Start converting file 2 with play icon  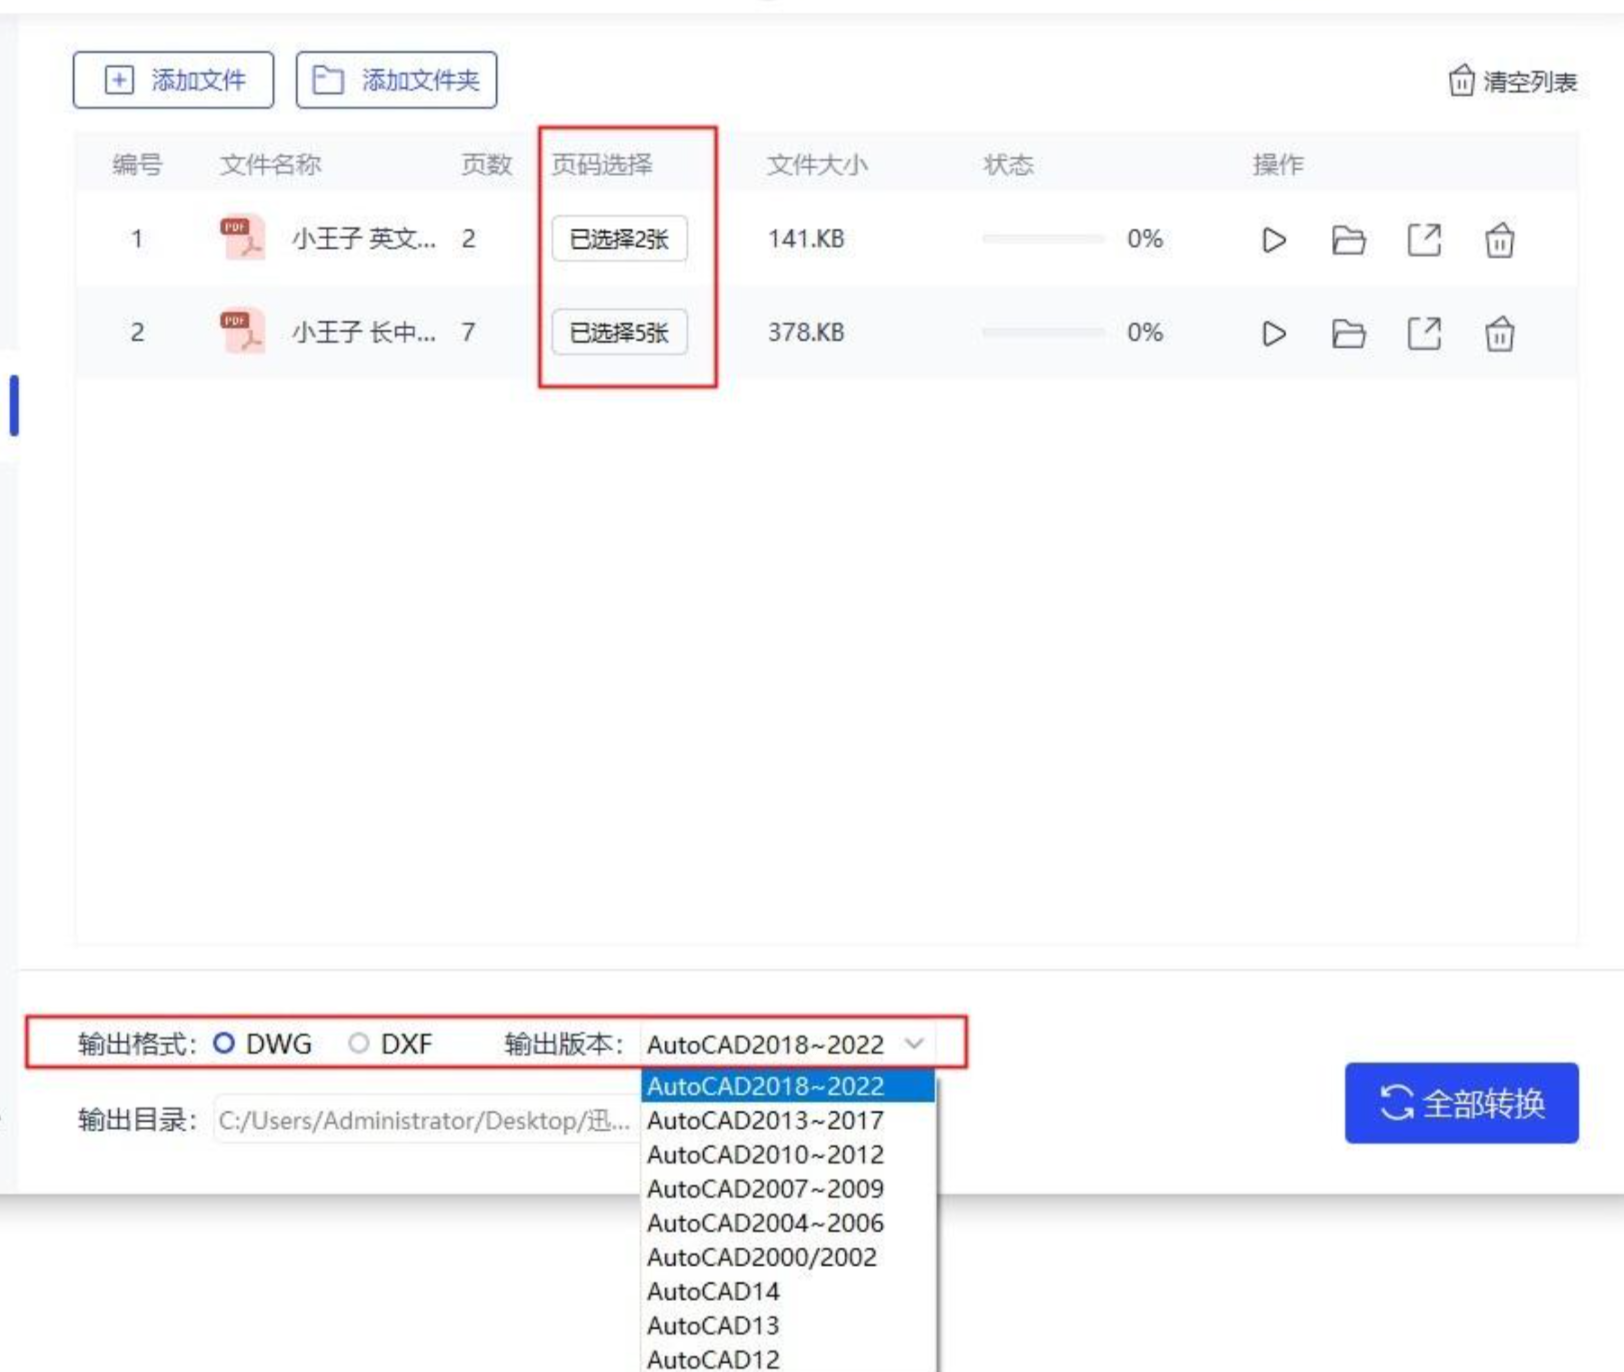[x=1273, y=333]
